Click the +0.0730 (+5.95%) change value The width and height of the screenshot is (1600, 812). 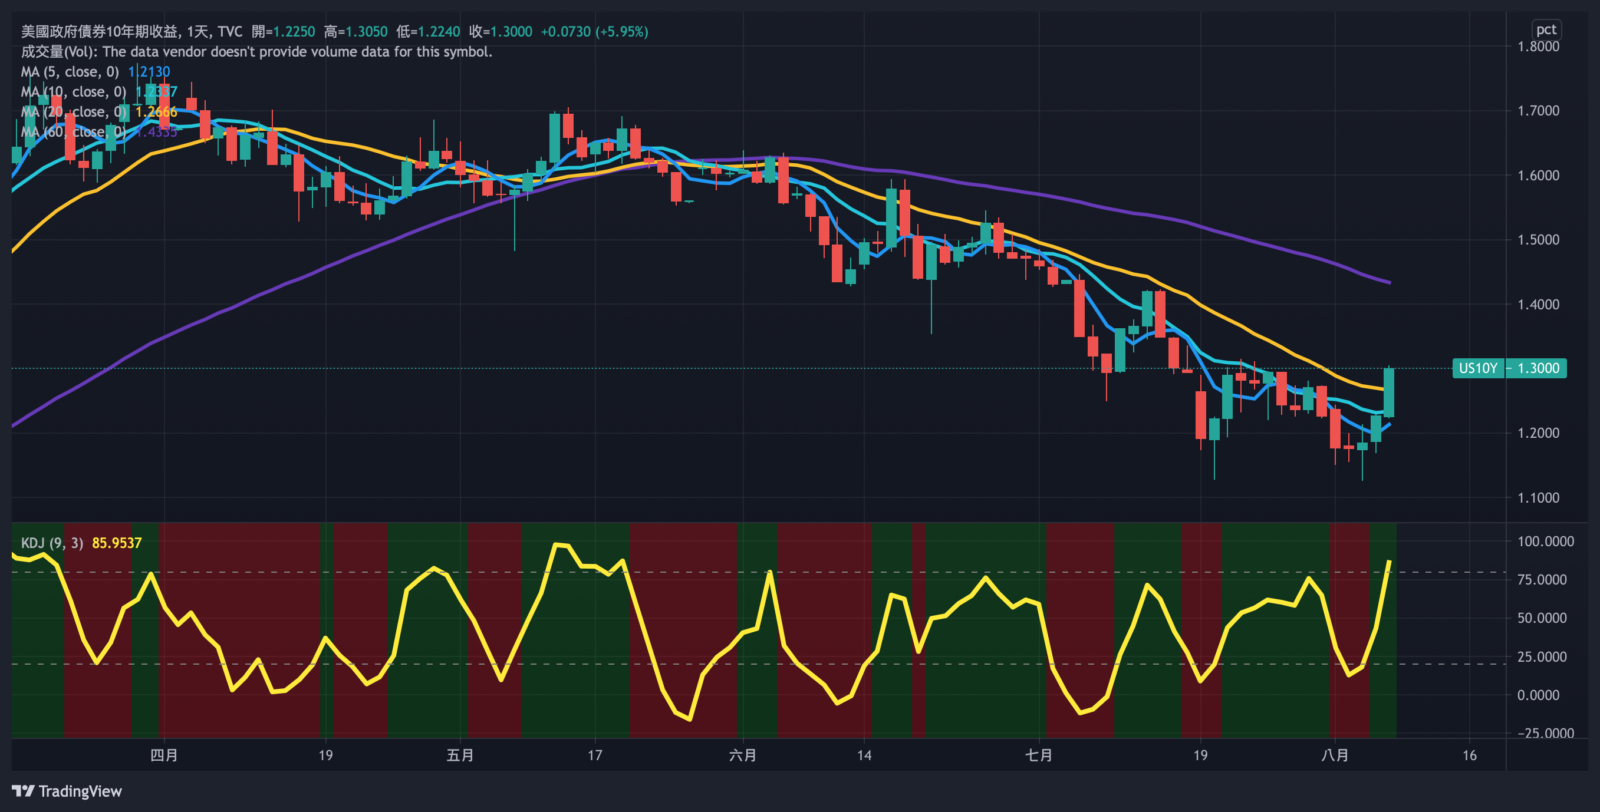[x=594, y=32]
